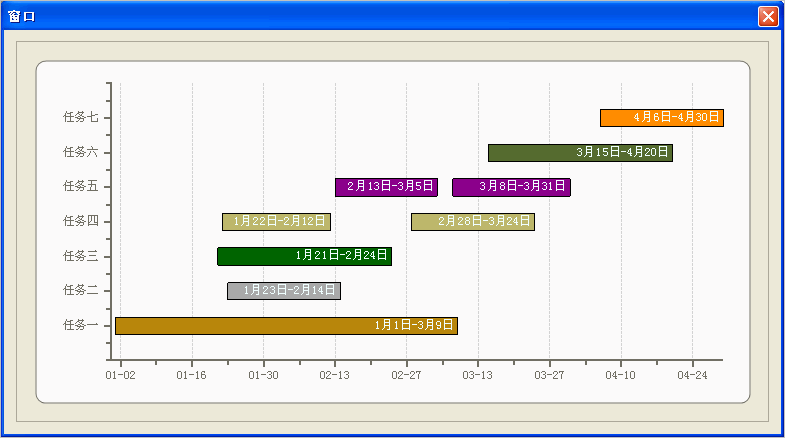Select the 任务六 row label

pyautogui.click(x=80, y=152)
